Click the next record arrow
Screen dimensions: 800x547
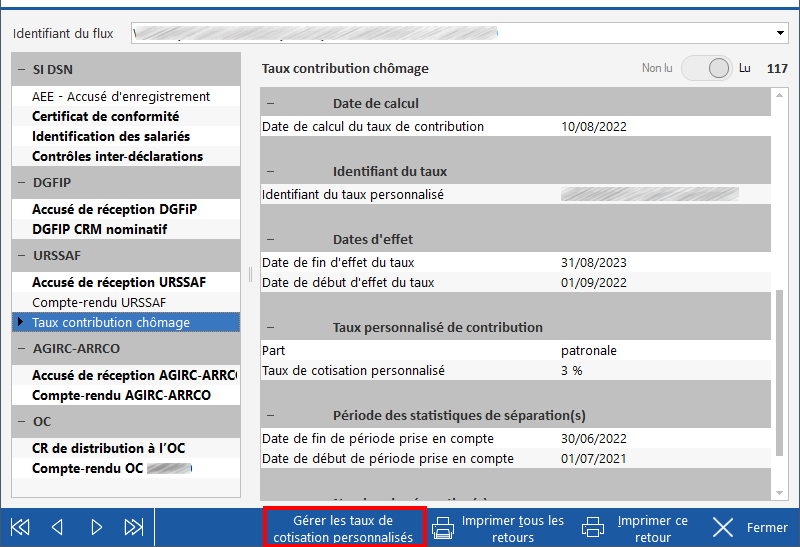[97, 527]
